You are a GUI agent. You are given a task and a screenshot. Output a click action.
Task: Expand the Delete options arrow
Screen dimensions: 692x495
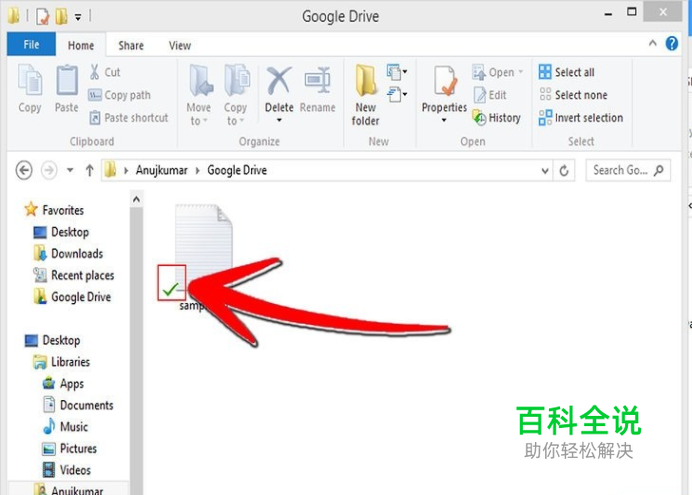click(279, 120)
